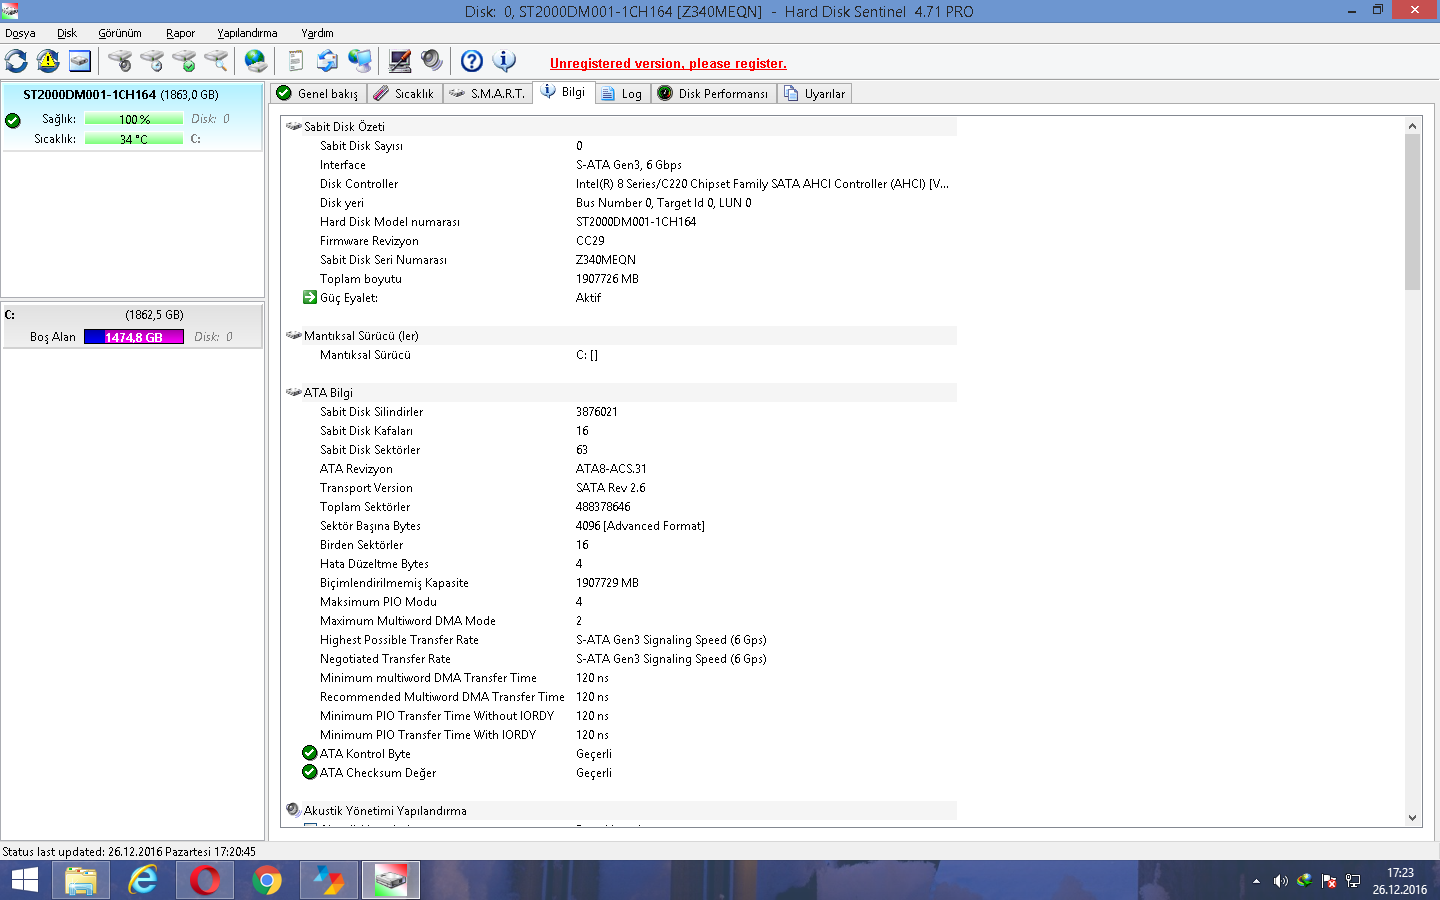Click the Mantıksal Sürücü (ler) section header

[x=620, y=336]
